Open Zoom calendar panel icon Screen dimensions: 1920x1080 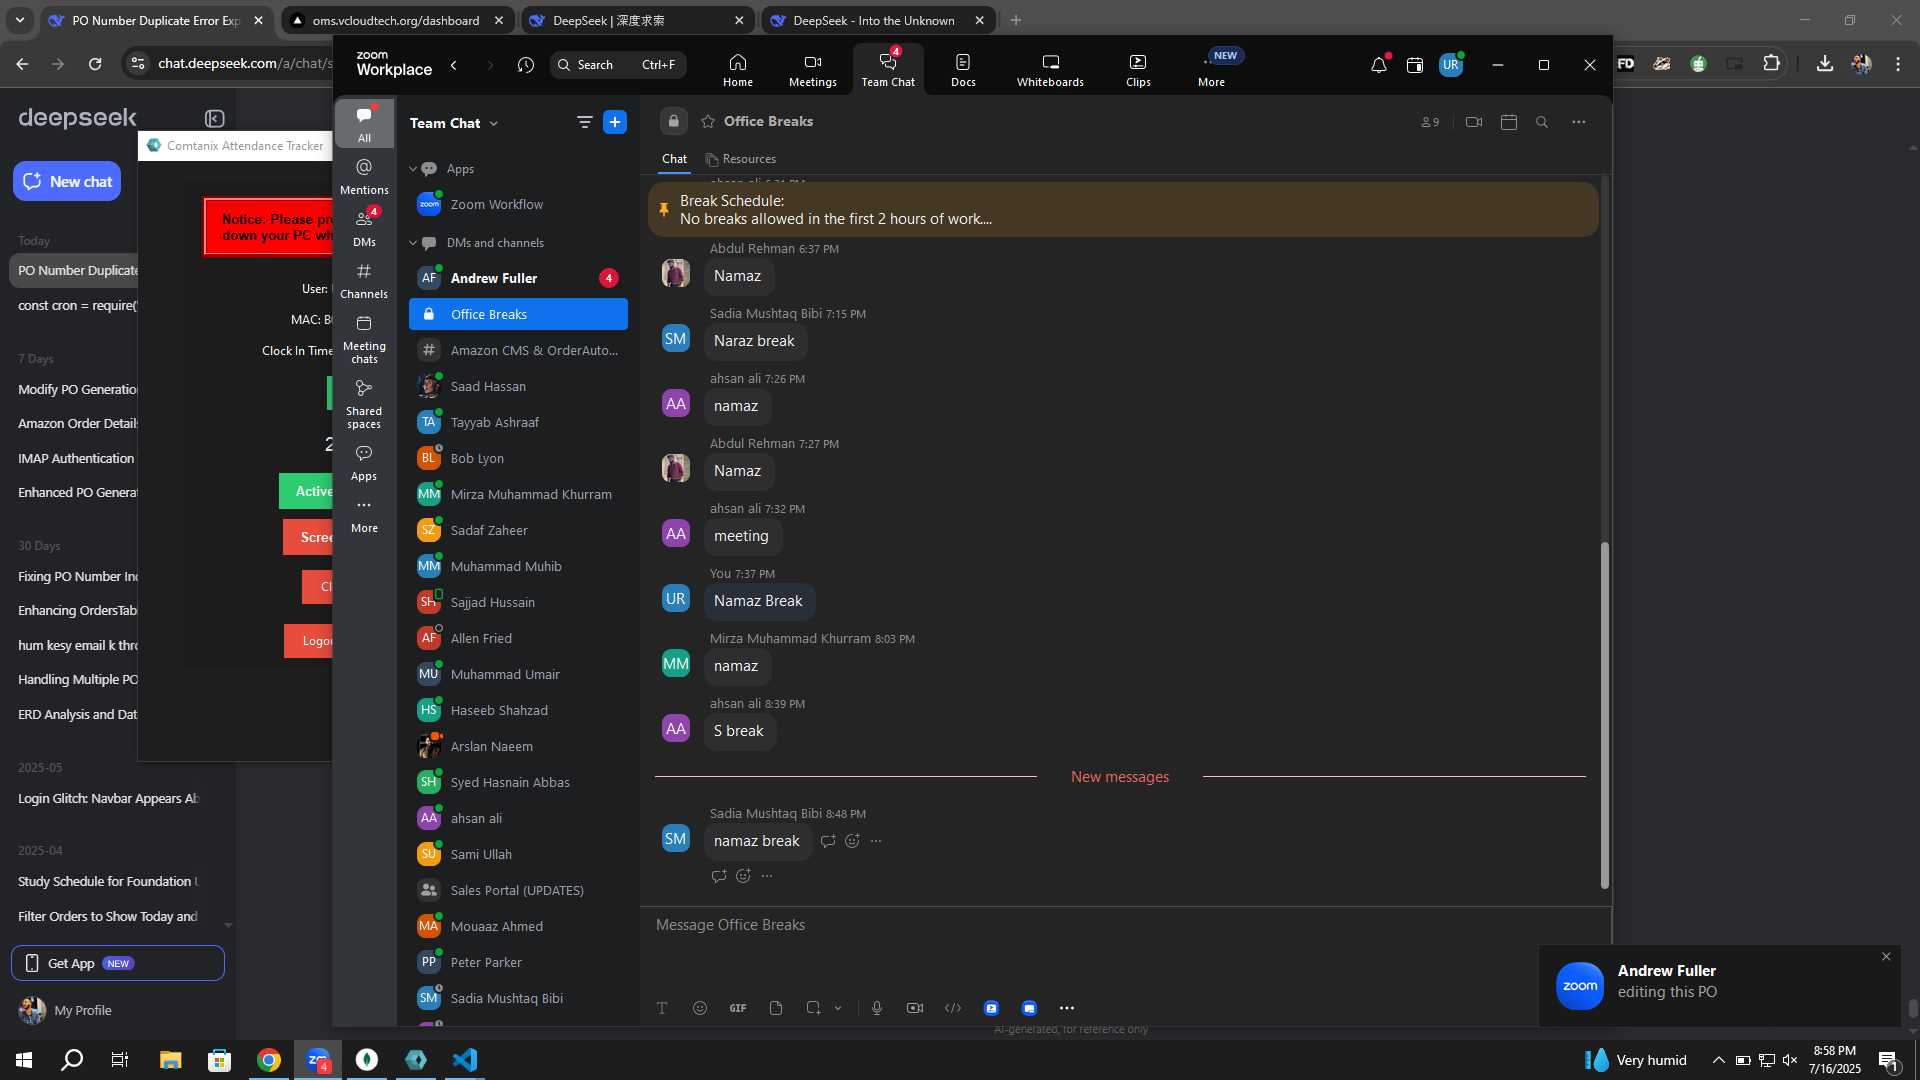point(1415,65)
